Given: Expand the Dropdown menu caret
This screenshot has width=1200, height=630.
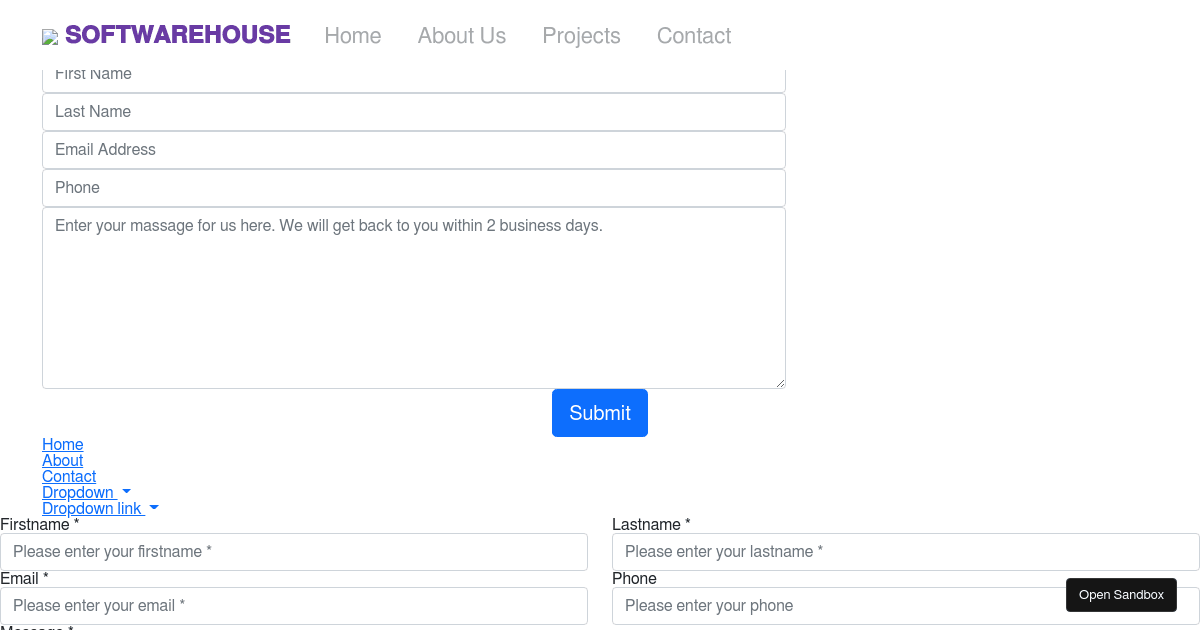Looking at the screenshot, I should click(124, 492).
